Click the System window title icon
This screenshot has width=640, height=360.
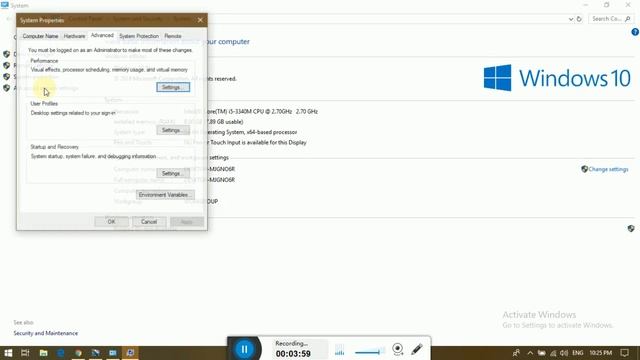(x=5, y=5)
